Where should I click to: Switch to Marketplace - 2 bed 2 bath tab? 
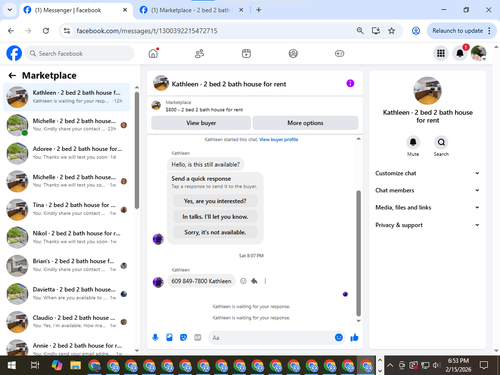(192, 10)
